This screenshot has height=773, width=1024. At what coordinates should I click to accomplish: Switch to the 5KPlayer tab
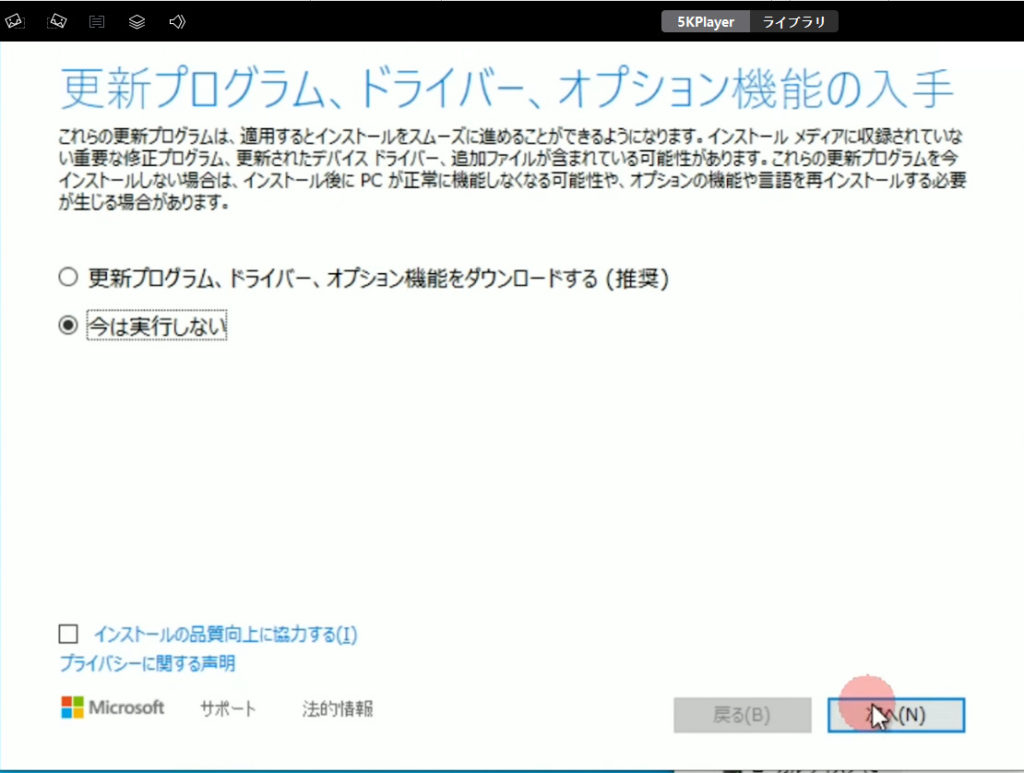[x=706, y=22]
